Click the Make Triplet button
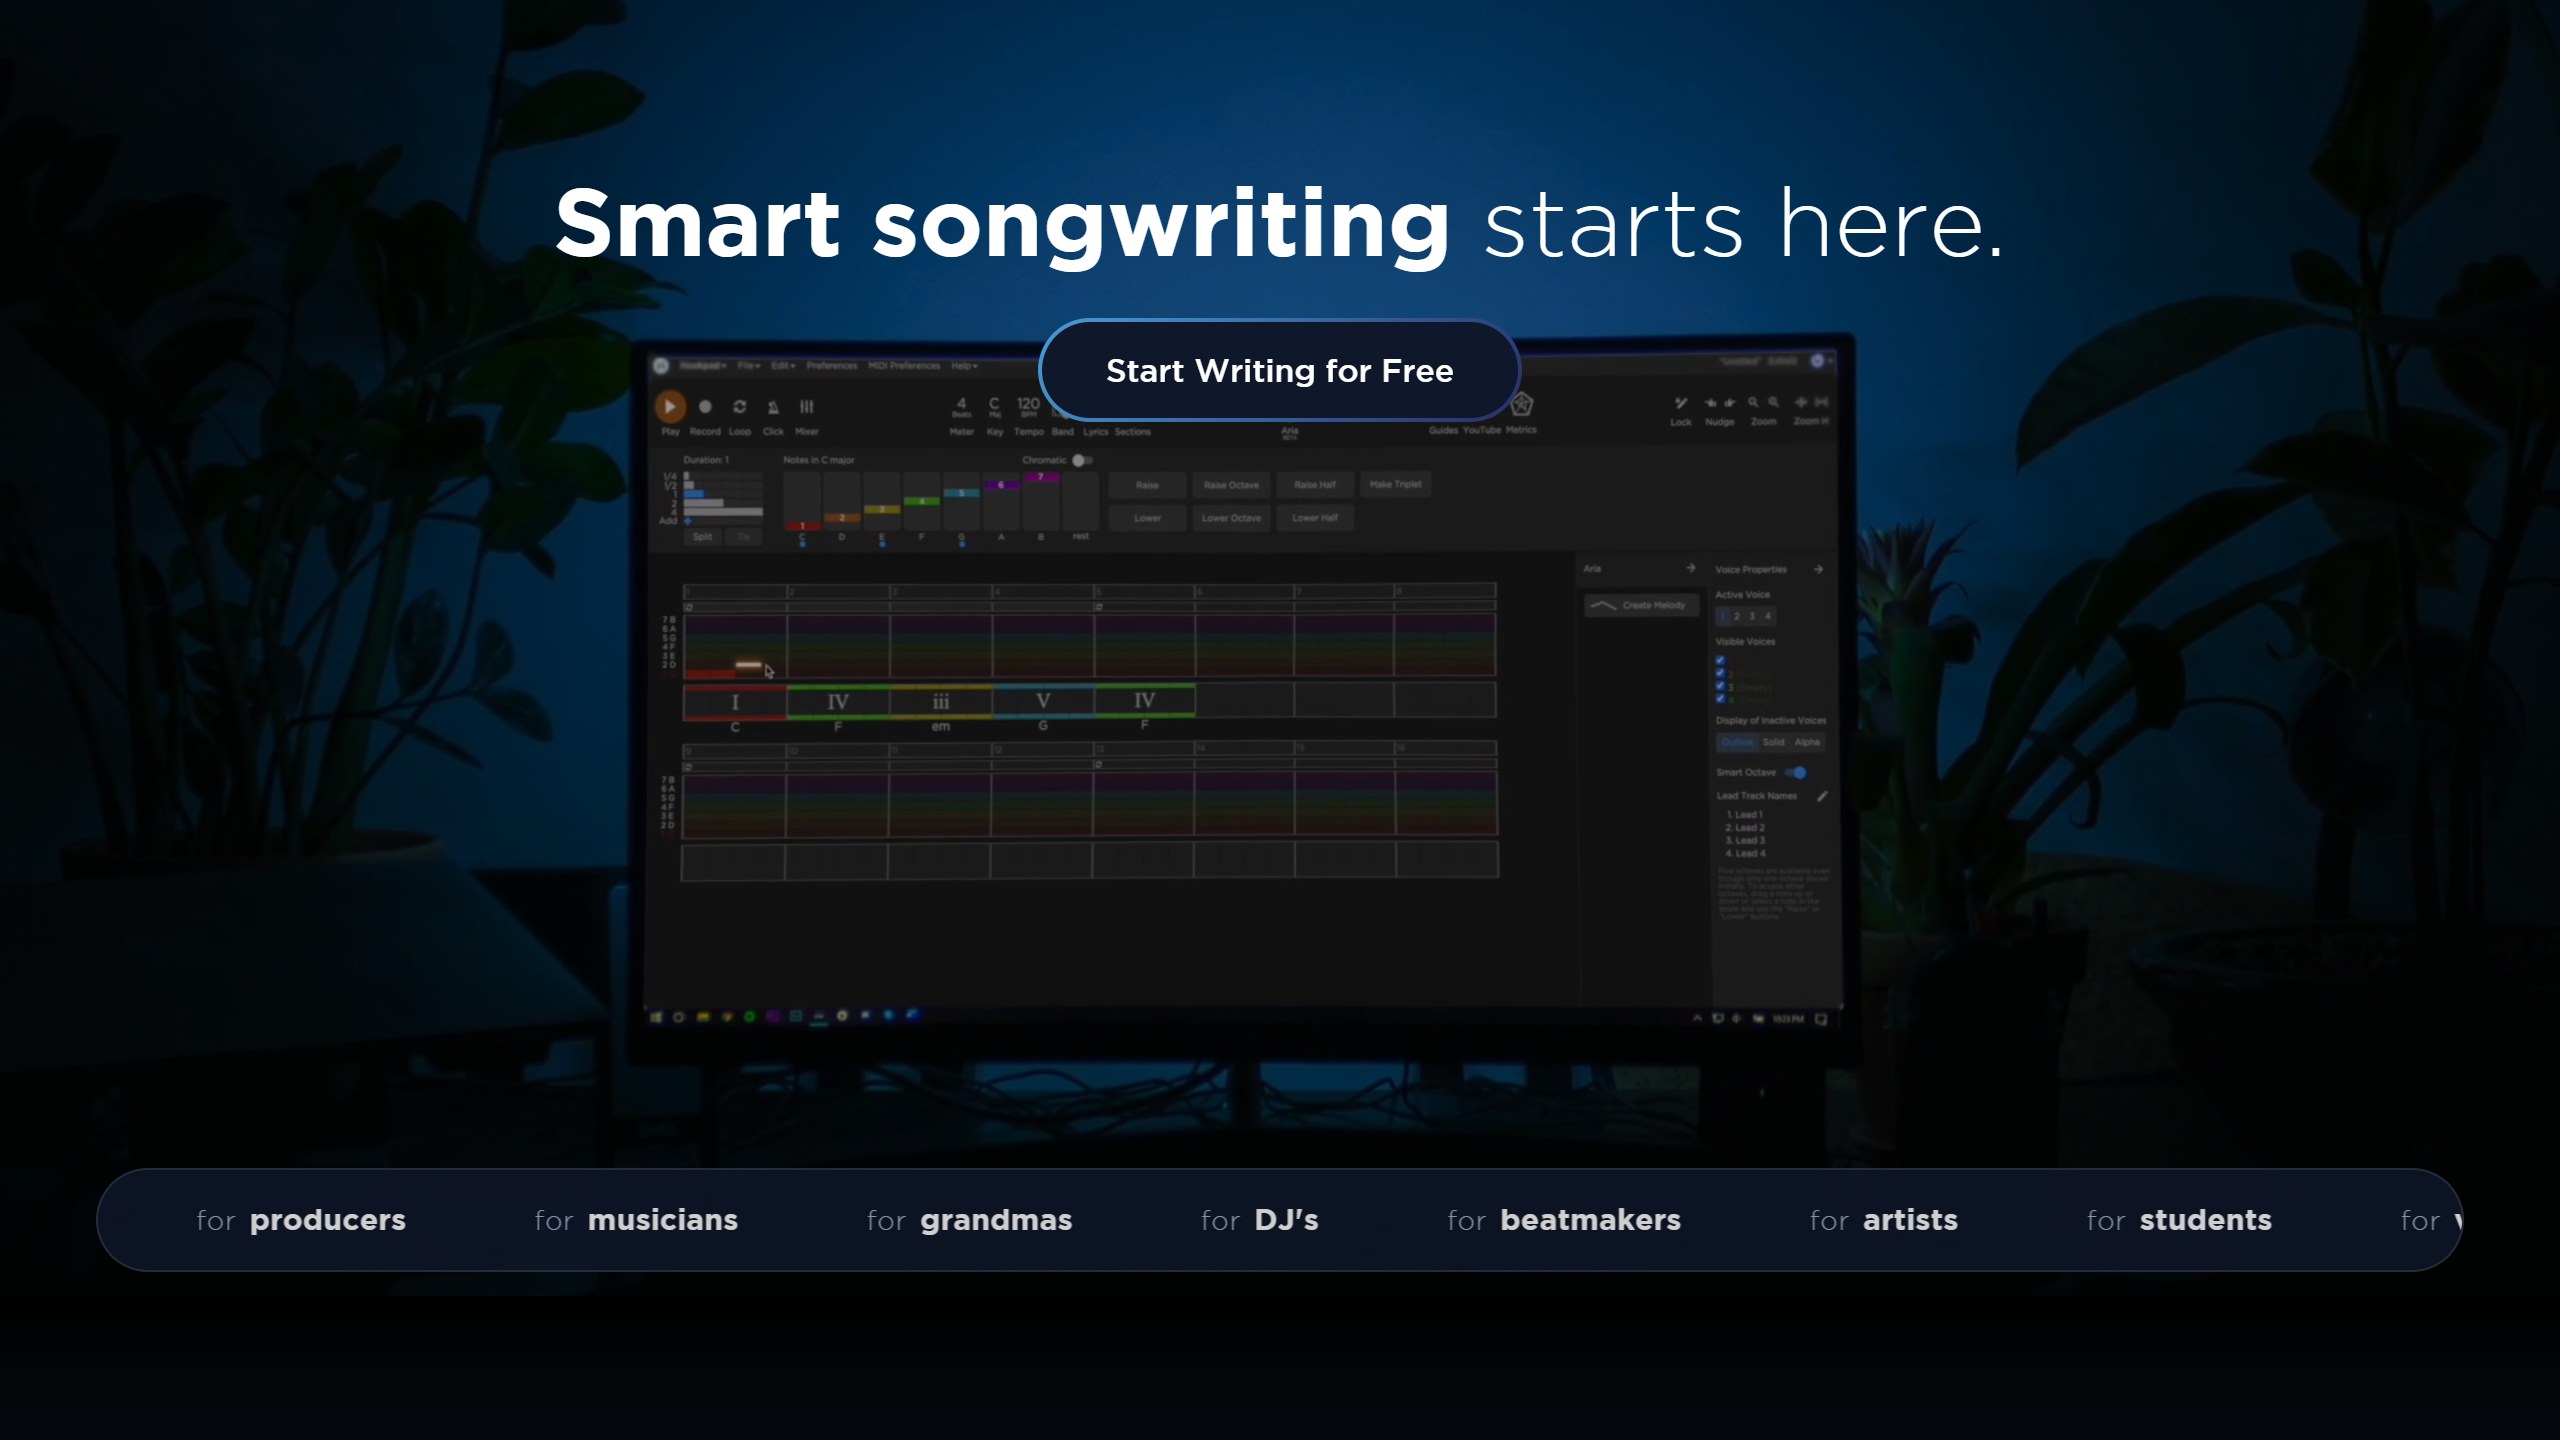The width and height of the screenshot is (2560, 1440). point(1395,484)
